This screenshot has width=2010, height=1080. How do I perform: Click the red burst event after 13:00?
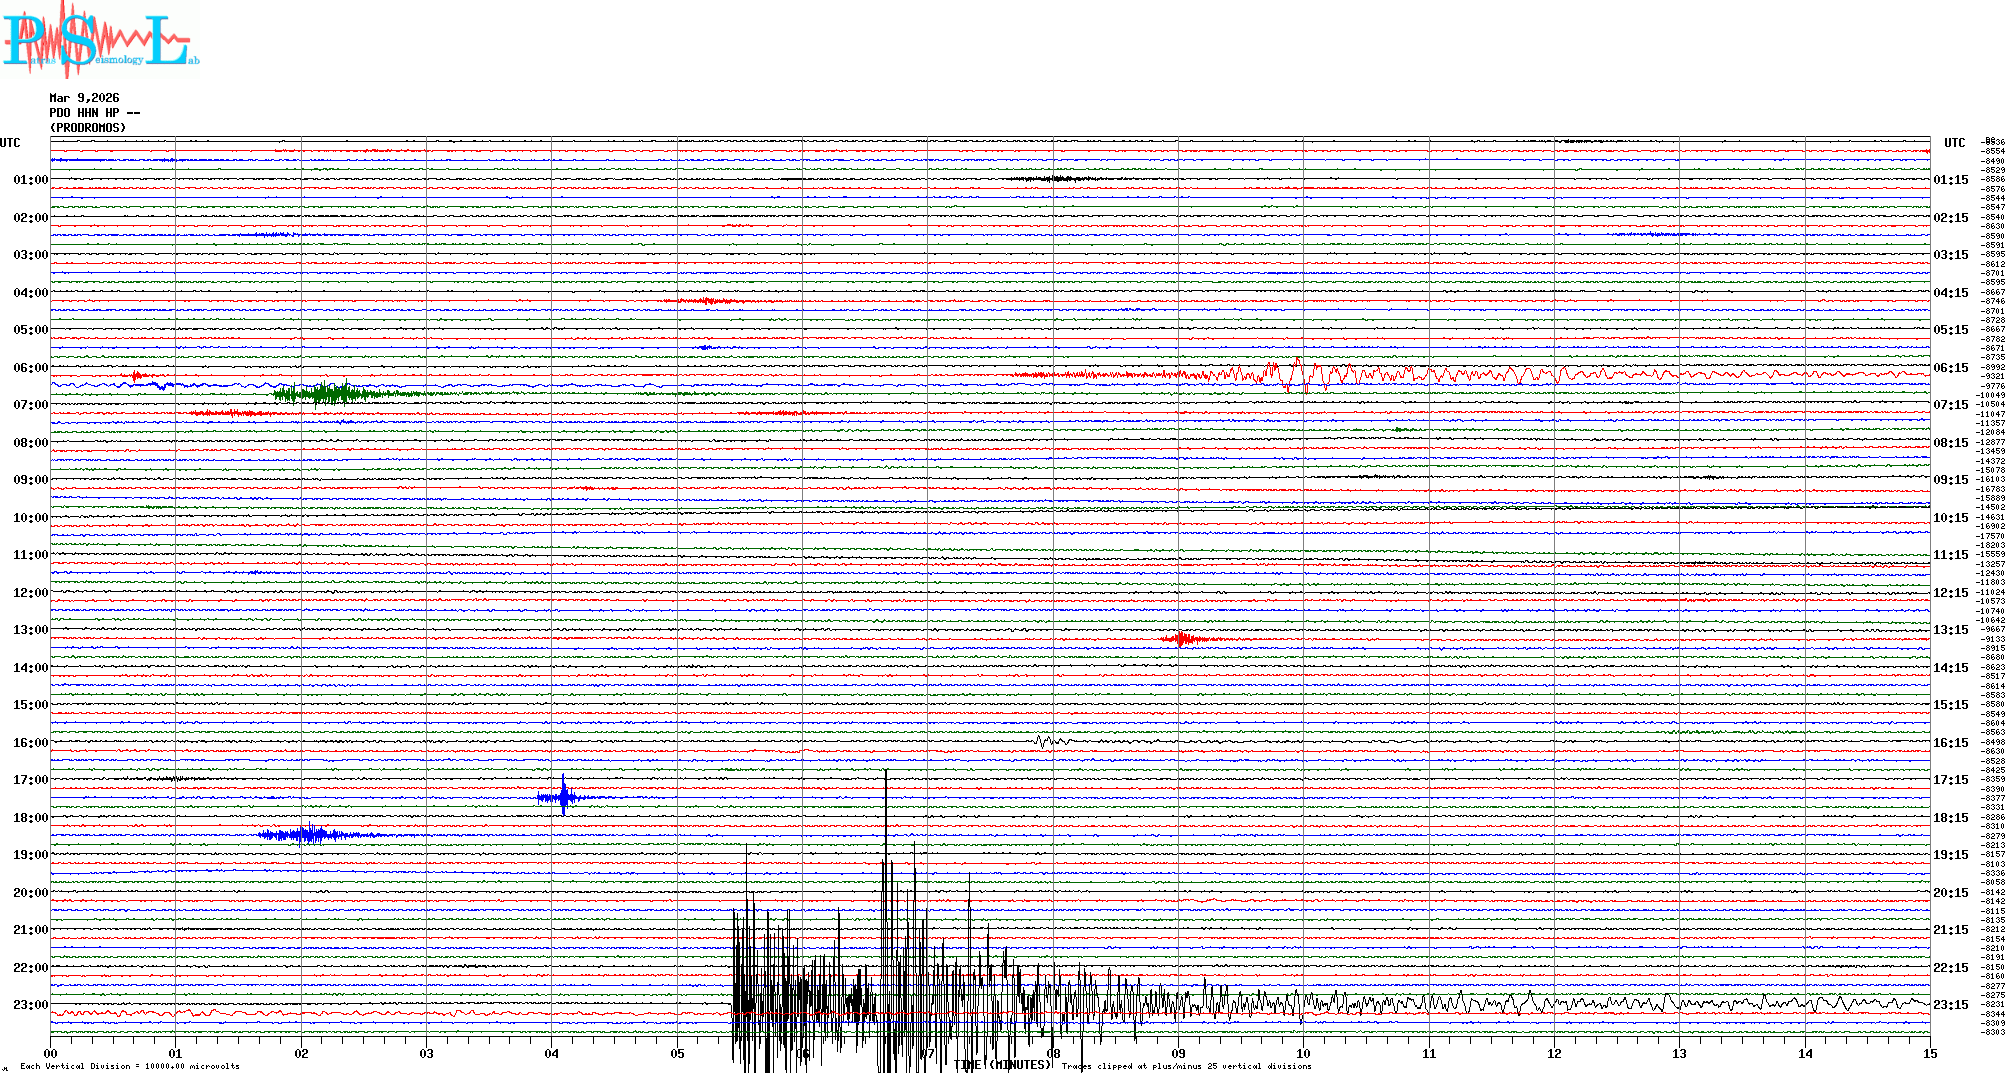coord(1182,639)
